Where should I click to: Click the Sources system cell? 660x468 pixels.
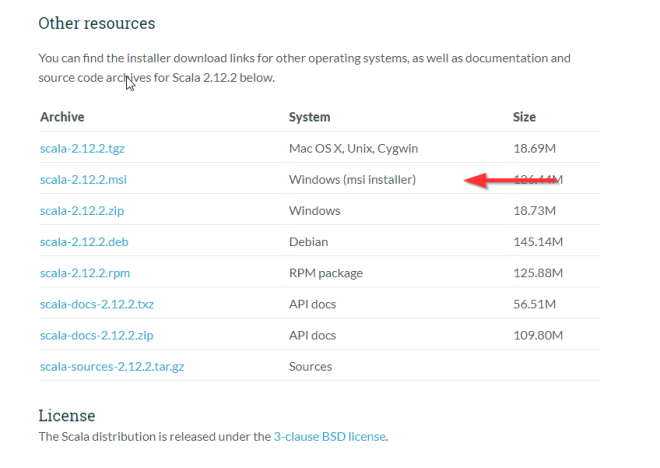310,366
